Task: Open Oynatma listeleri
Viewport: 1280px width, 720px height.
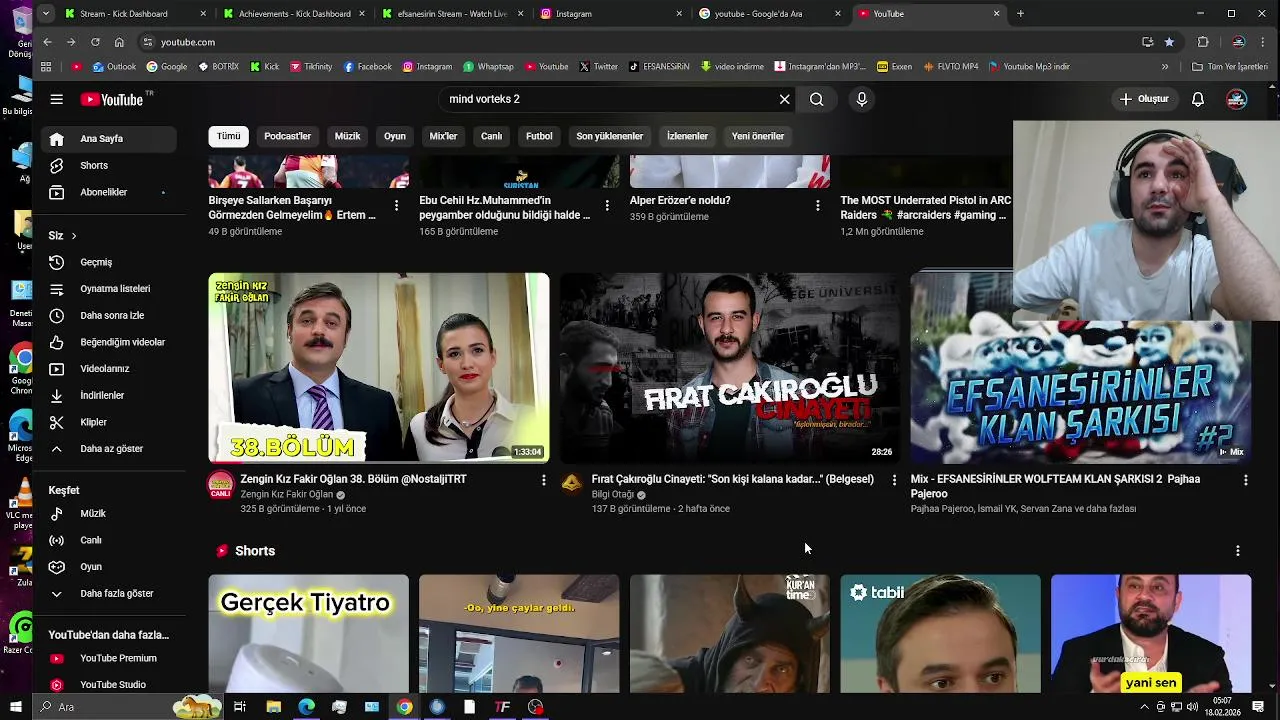Action: tap(109, 289)
